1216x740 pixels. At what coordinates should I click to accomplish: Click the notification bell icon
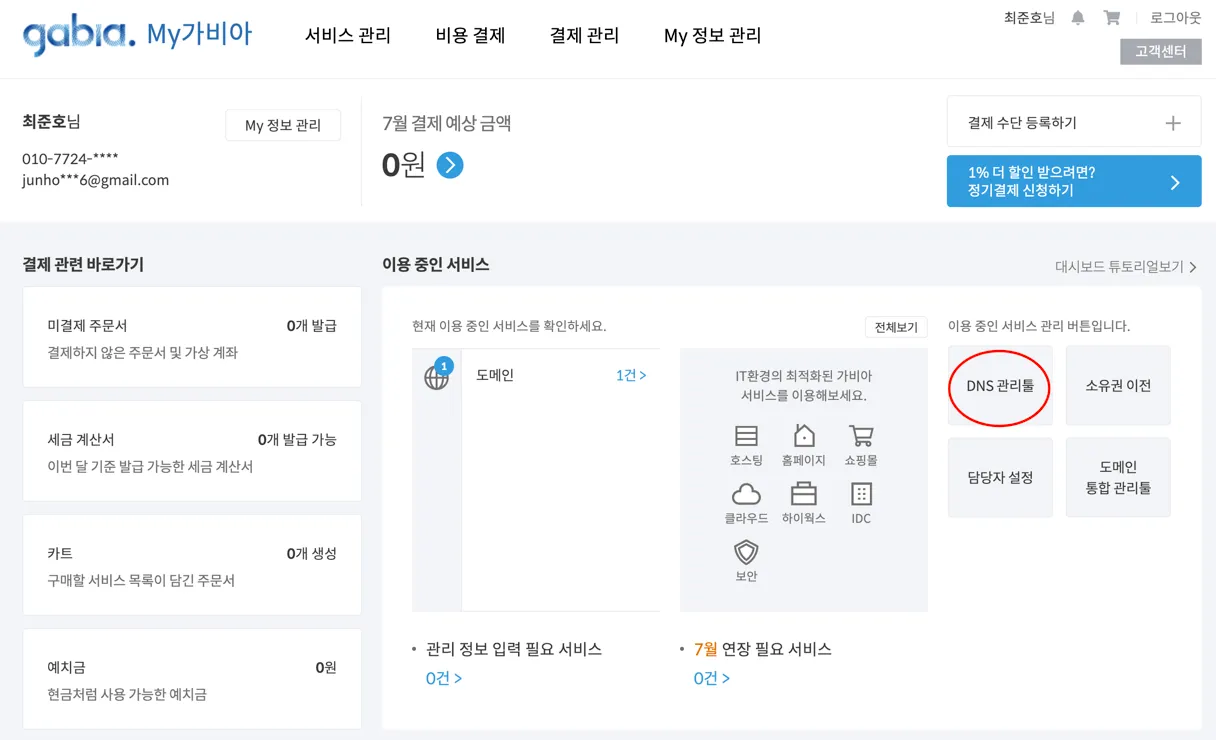[1078, 18]
